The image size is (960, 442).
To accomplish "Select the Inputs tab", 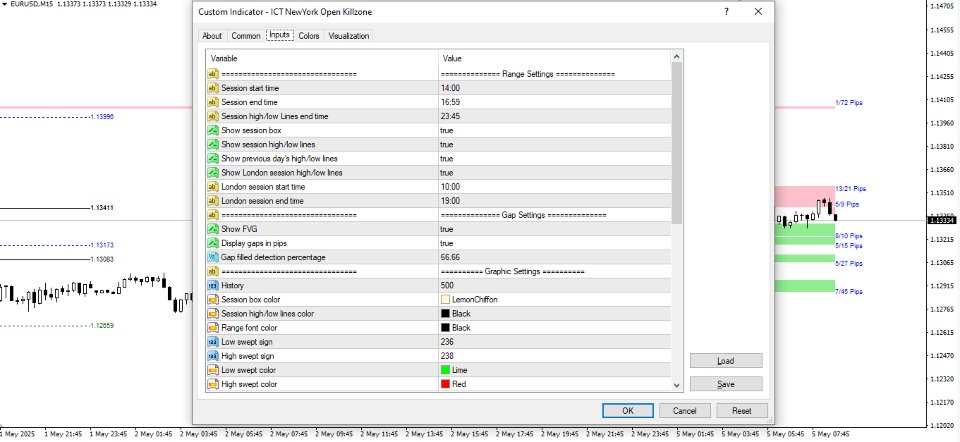I will coord(280,35).
